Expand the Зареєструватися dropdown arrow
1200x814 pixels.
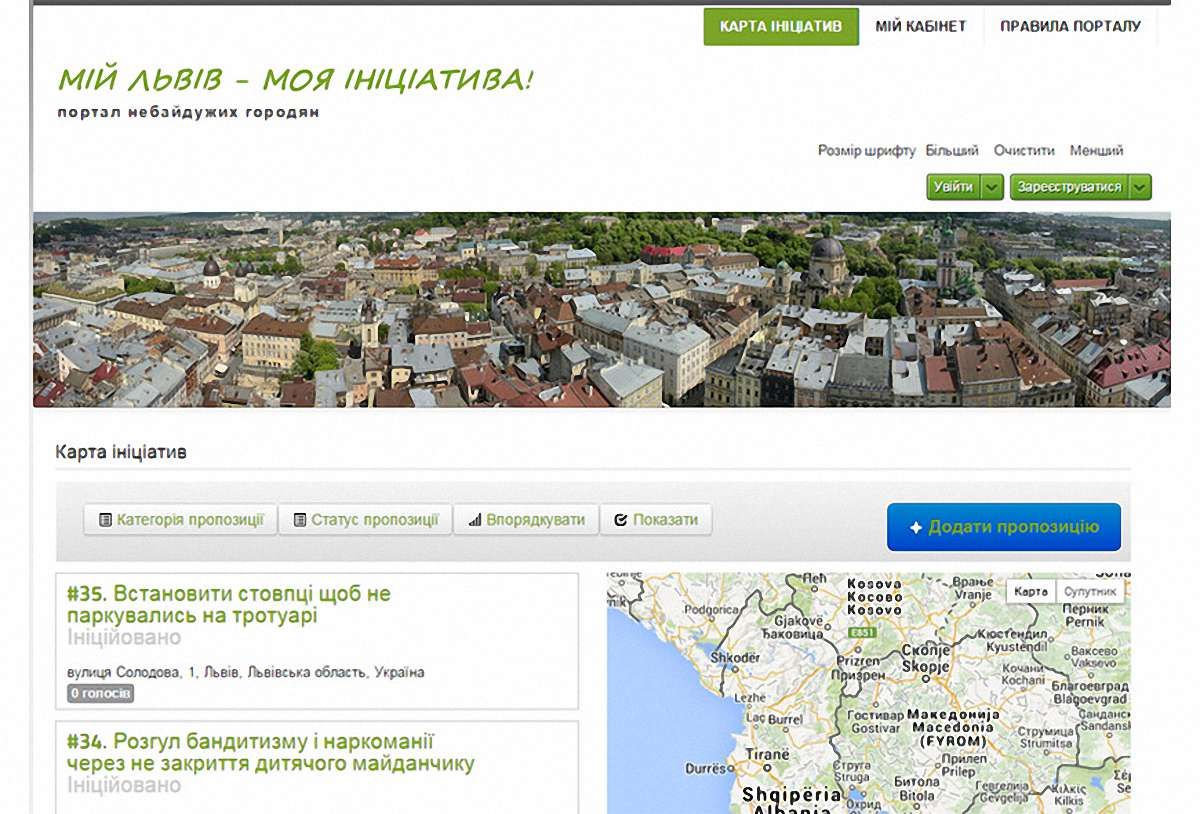[1140, 187]
